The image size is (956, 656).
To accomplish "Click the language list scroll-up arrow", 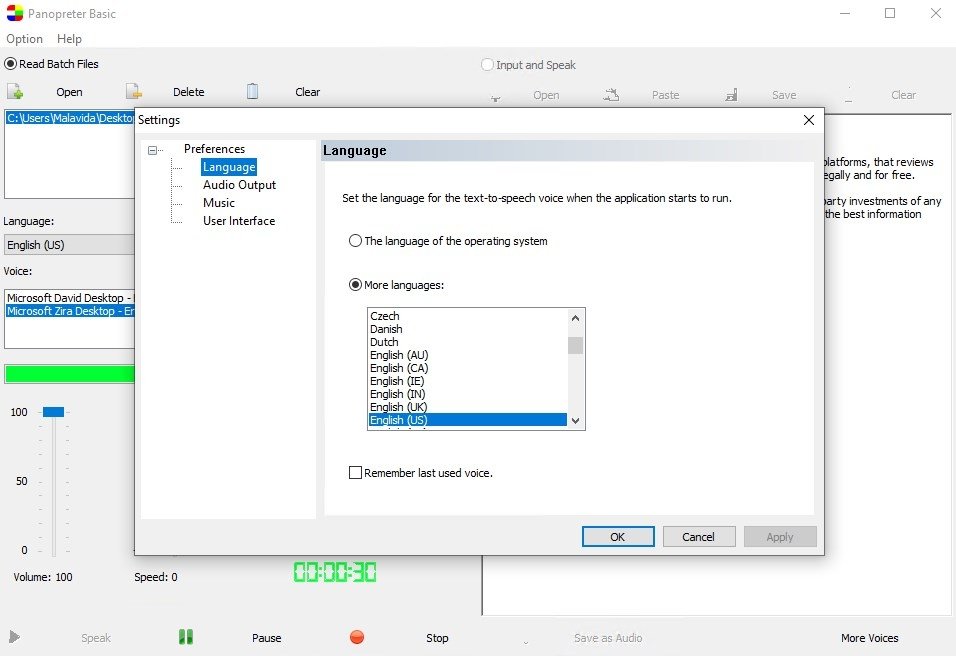I will [x=576, y=318].
